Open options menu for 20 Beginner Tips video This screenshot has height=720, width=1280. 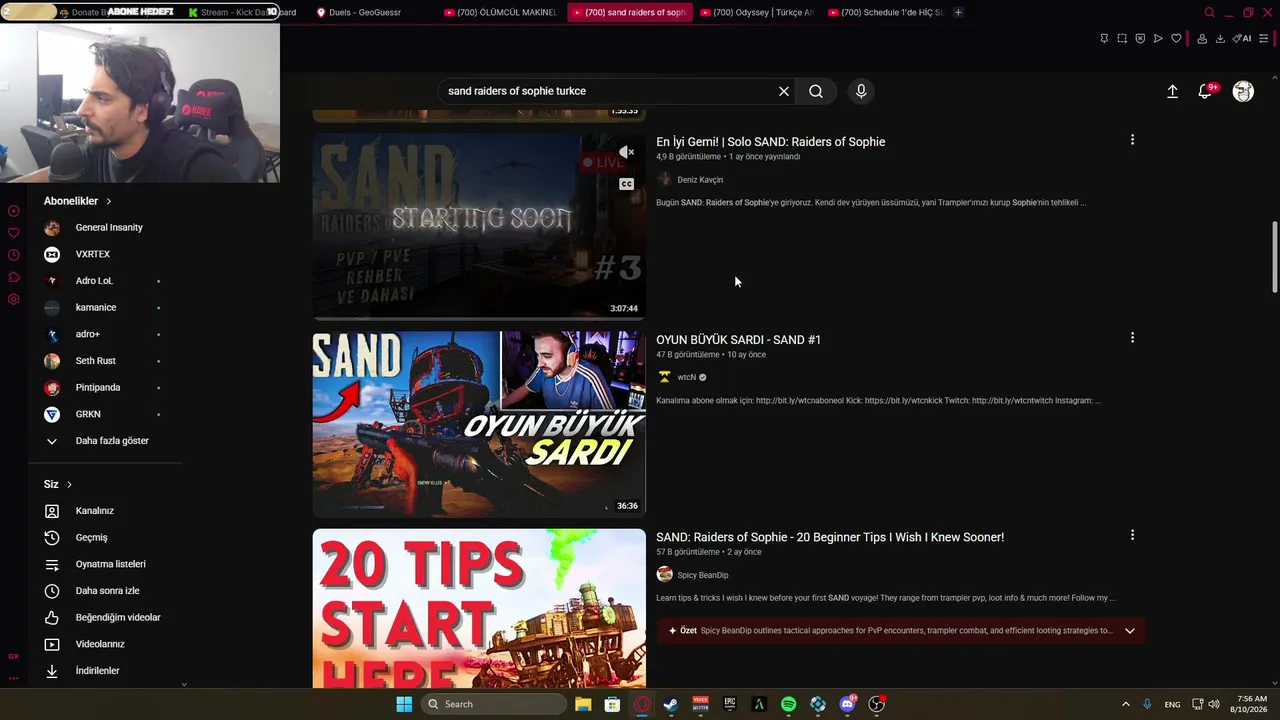[x=1132, y=535]
